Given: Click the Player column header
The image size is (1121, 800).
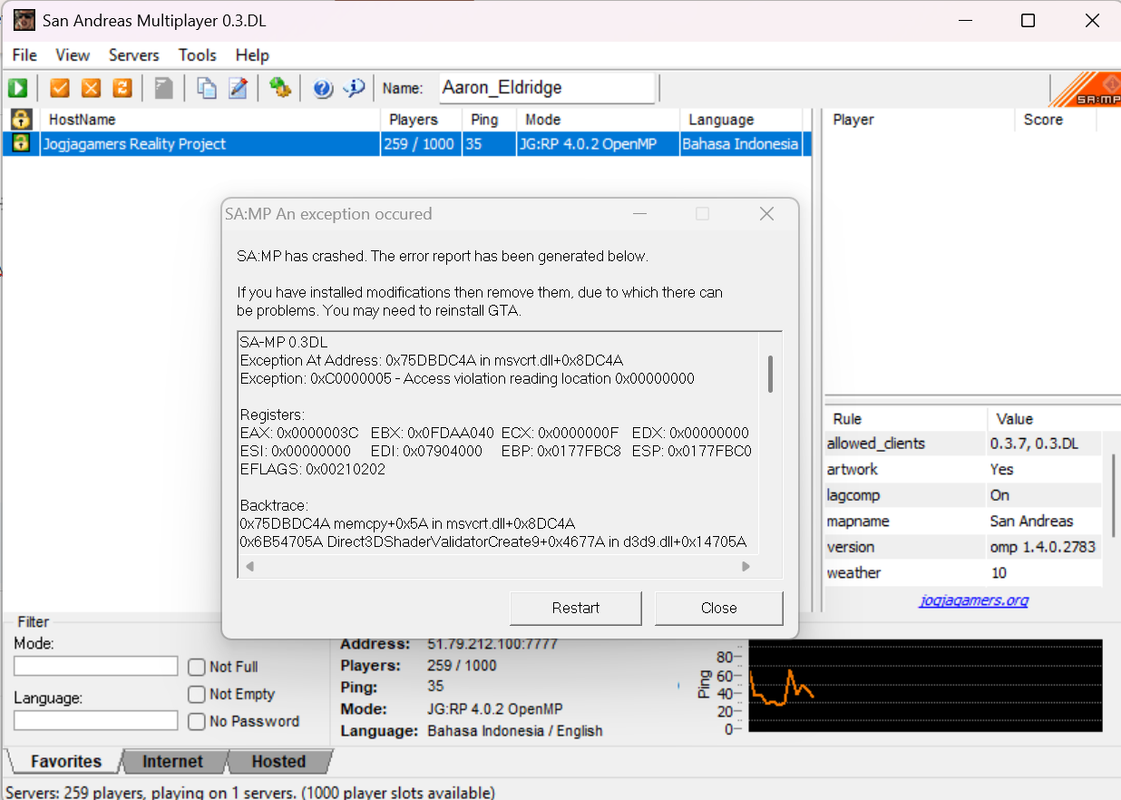Looking at the screenshot, I should [x=919, y=119].
